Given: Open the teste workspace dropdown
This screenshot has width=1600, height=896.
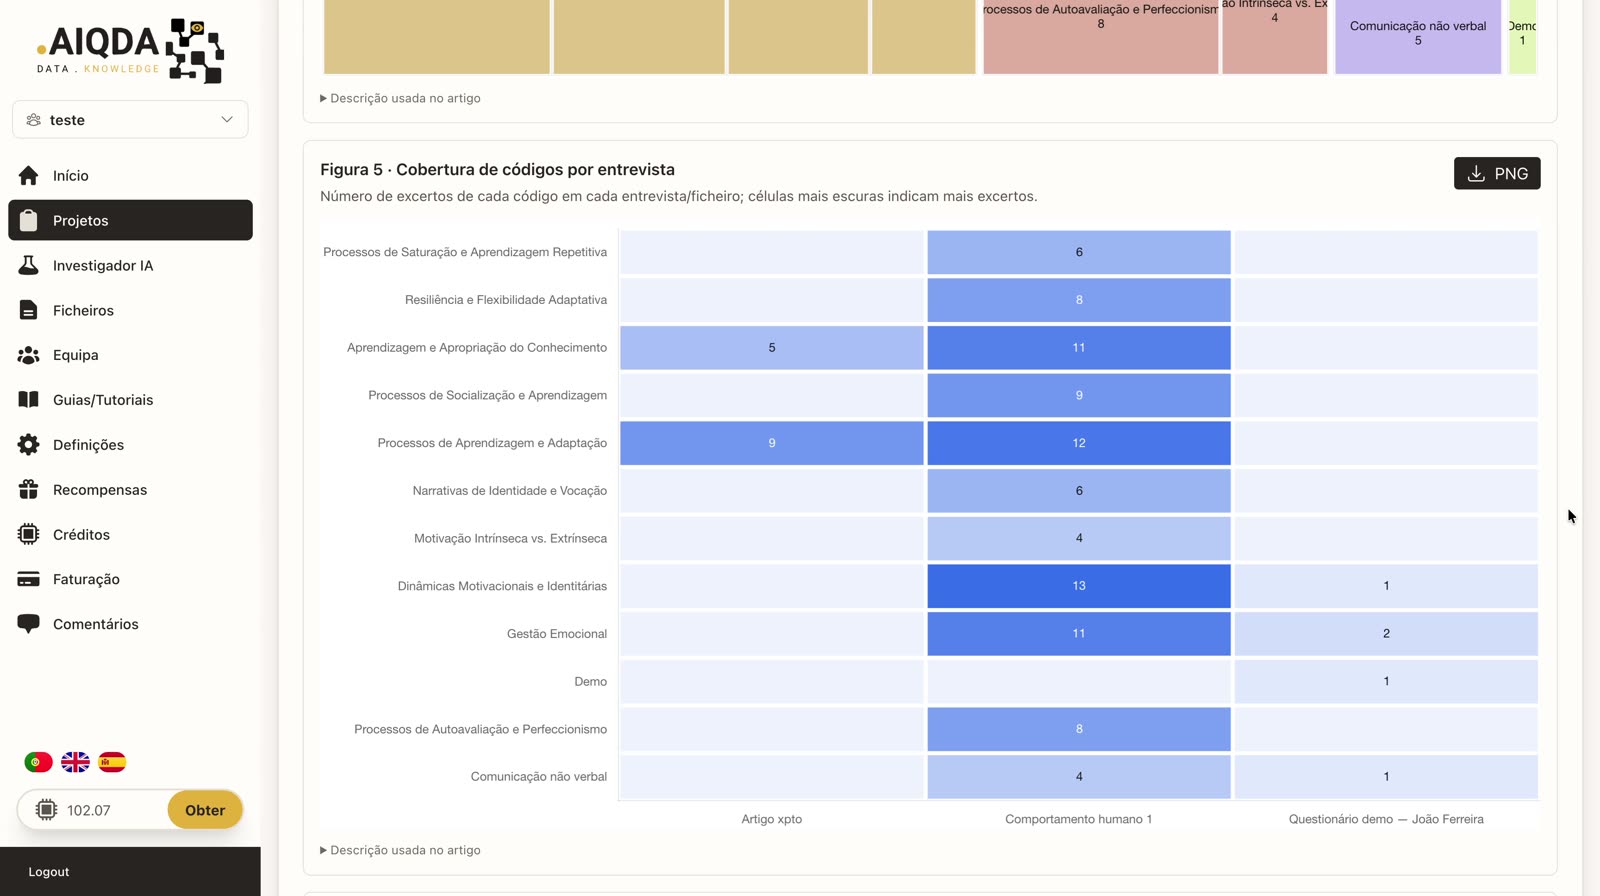Looking at the screenshot, I should coord(130,120).
